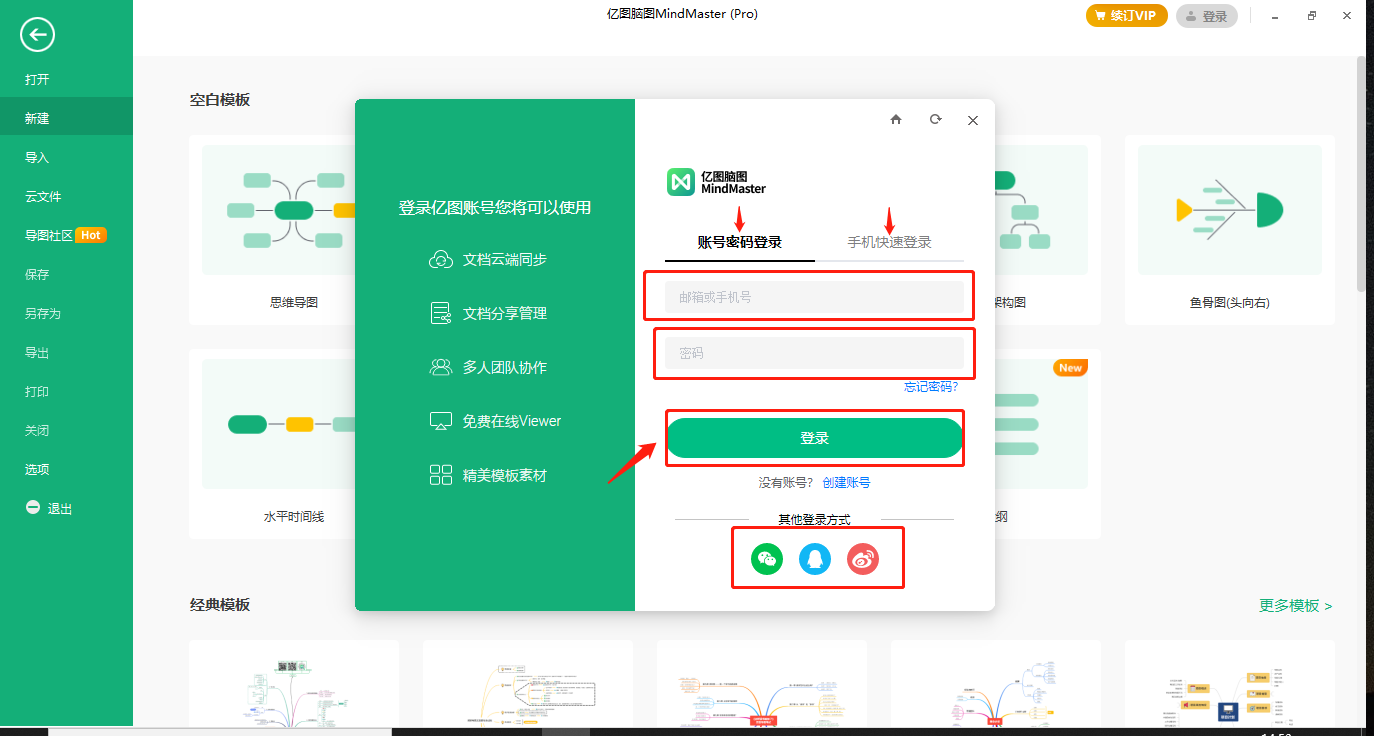This screenshot has height=736, width=1374.
Task: Click the green 登录 button
Action: pyautogui.click(x=814, y=438)
